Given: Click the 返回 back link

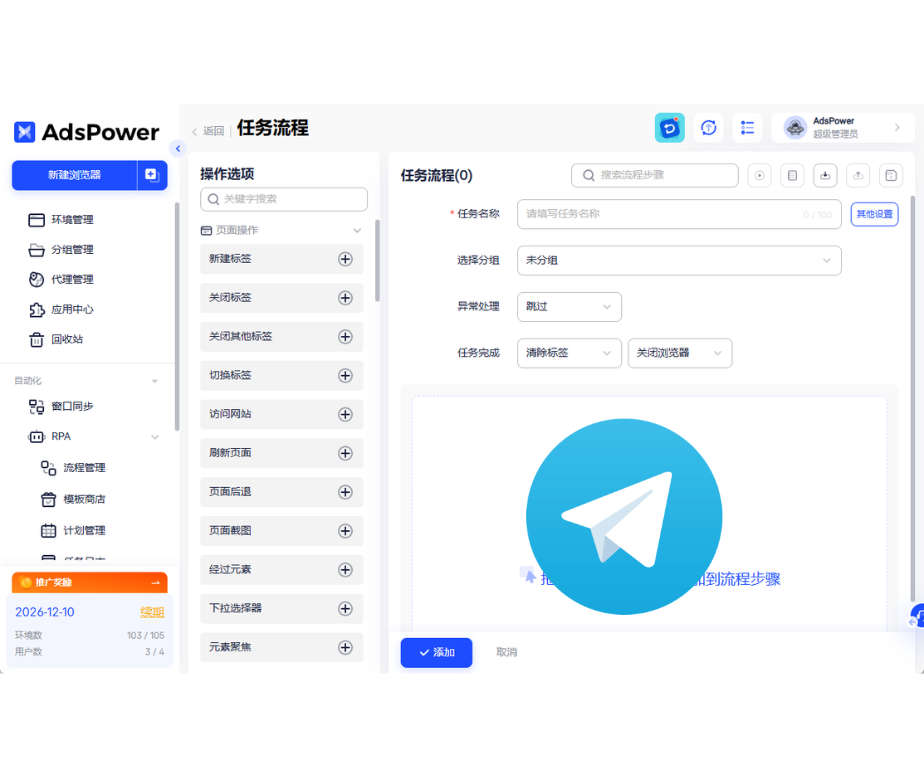Looking at the screenshot, I should 208,131.
